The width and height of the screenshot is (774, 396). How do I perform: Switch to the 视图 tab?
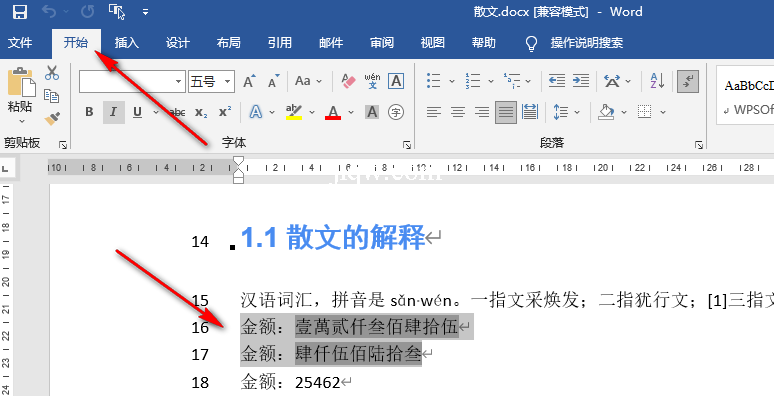click(x=433, y=43)
